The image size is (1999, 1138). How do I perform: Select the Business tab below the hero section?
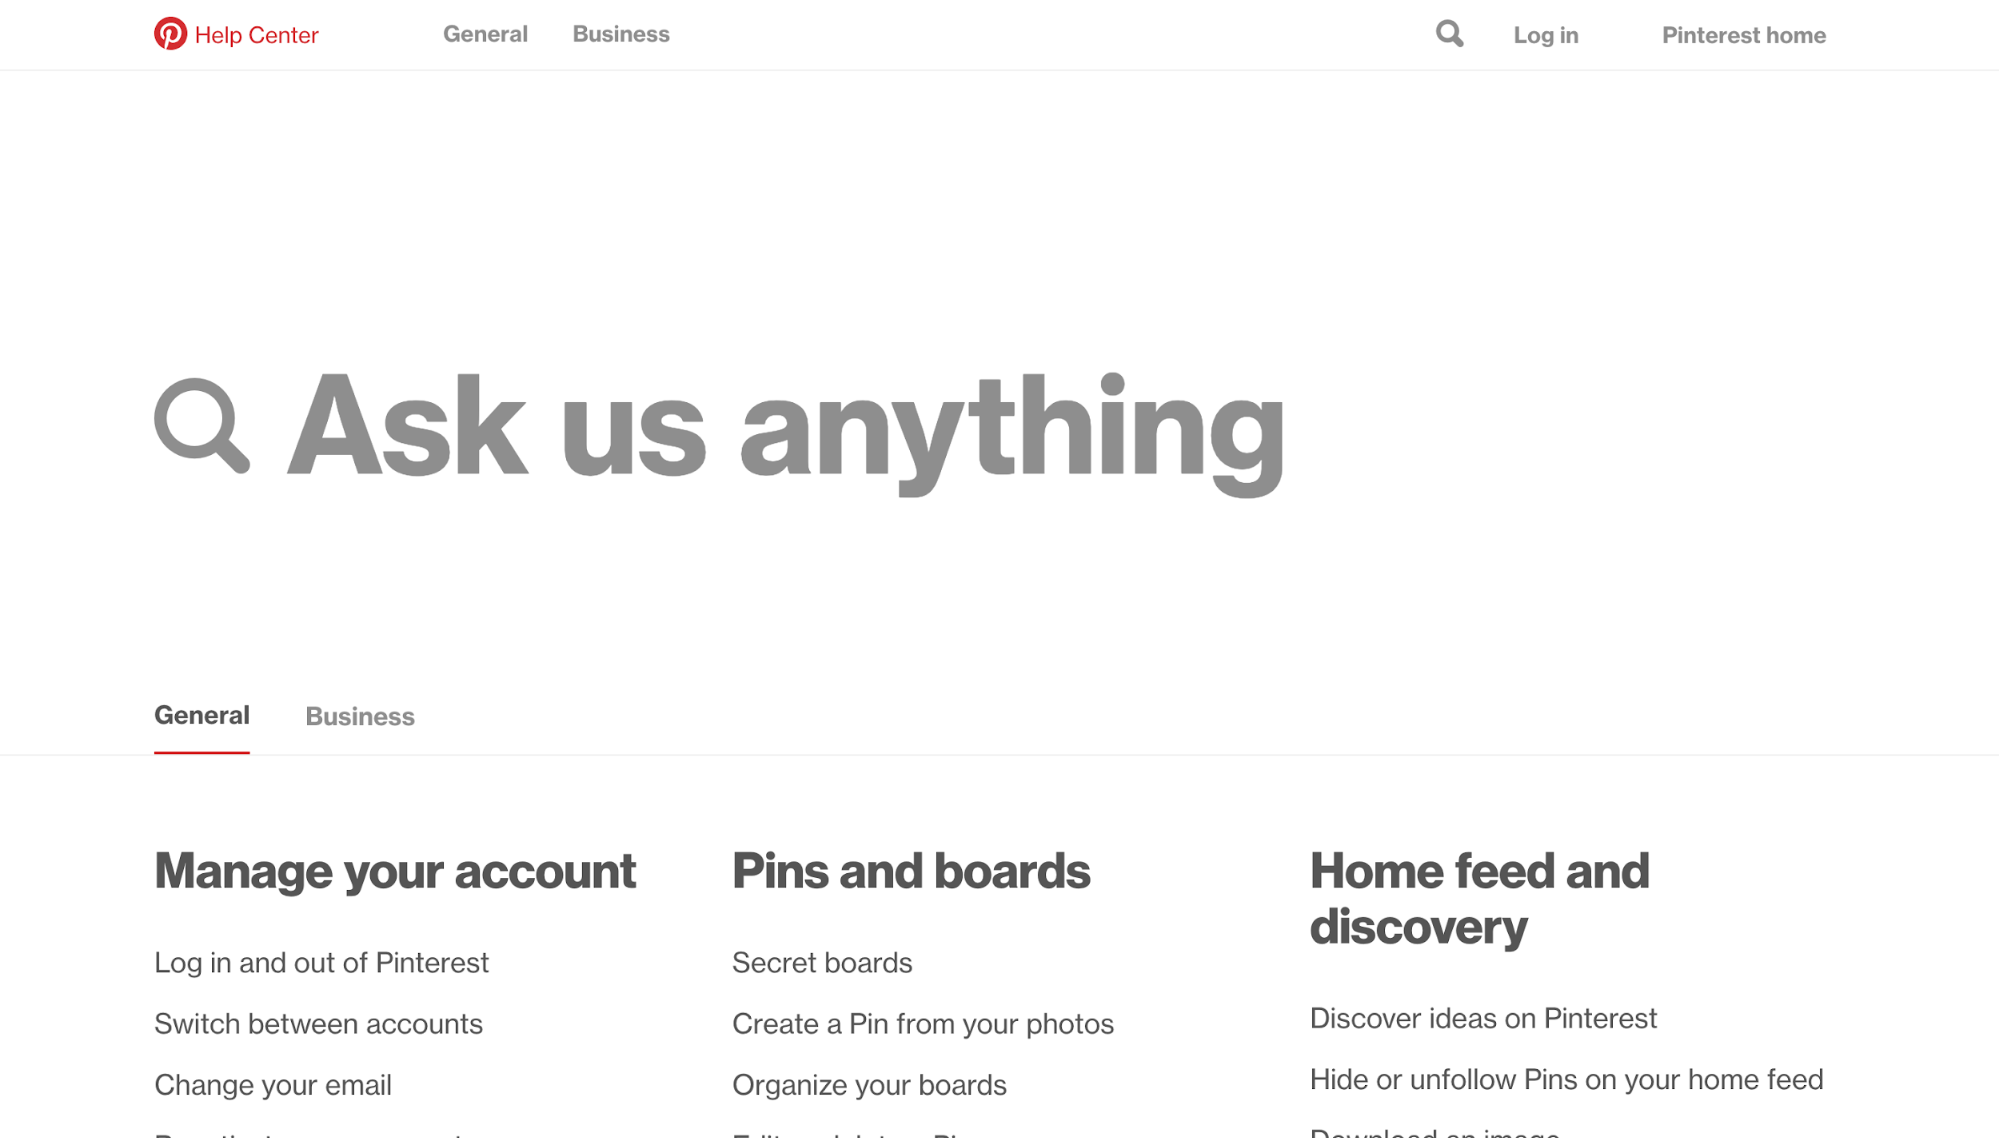pos(360,715)
